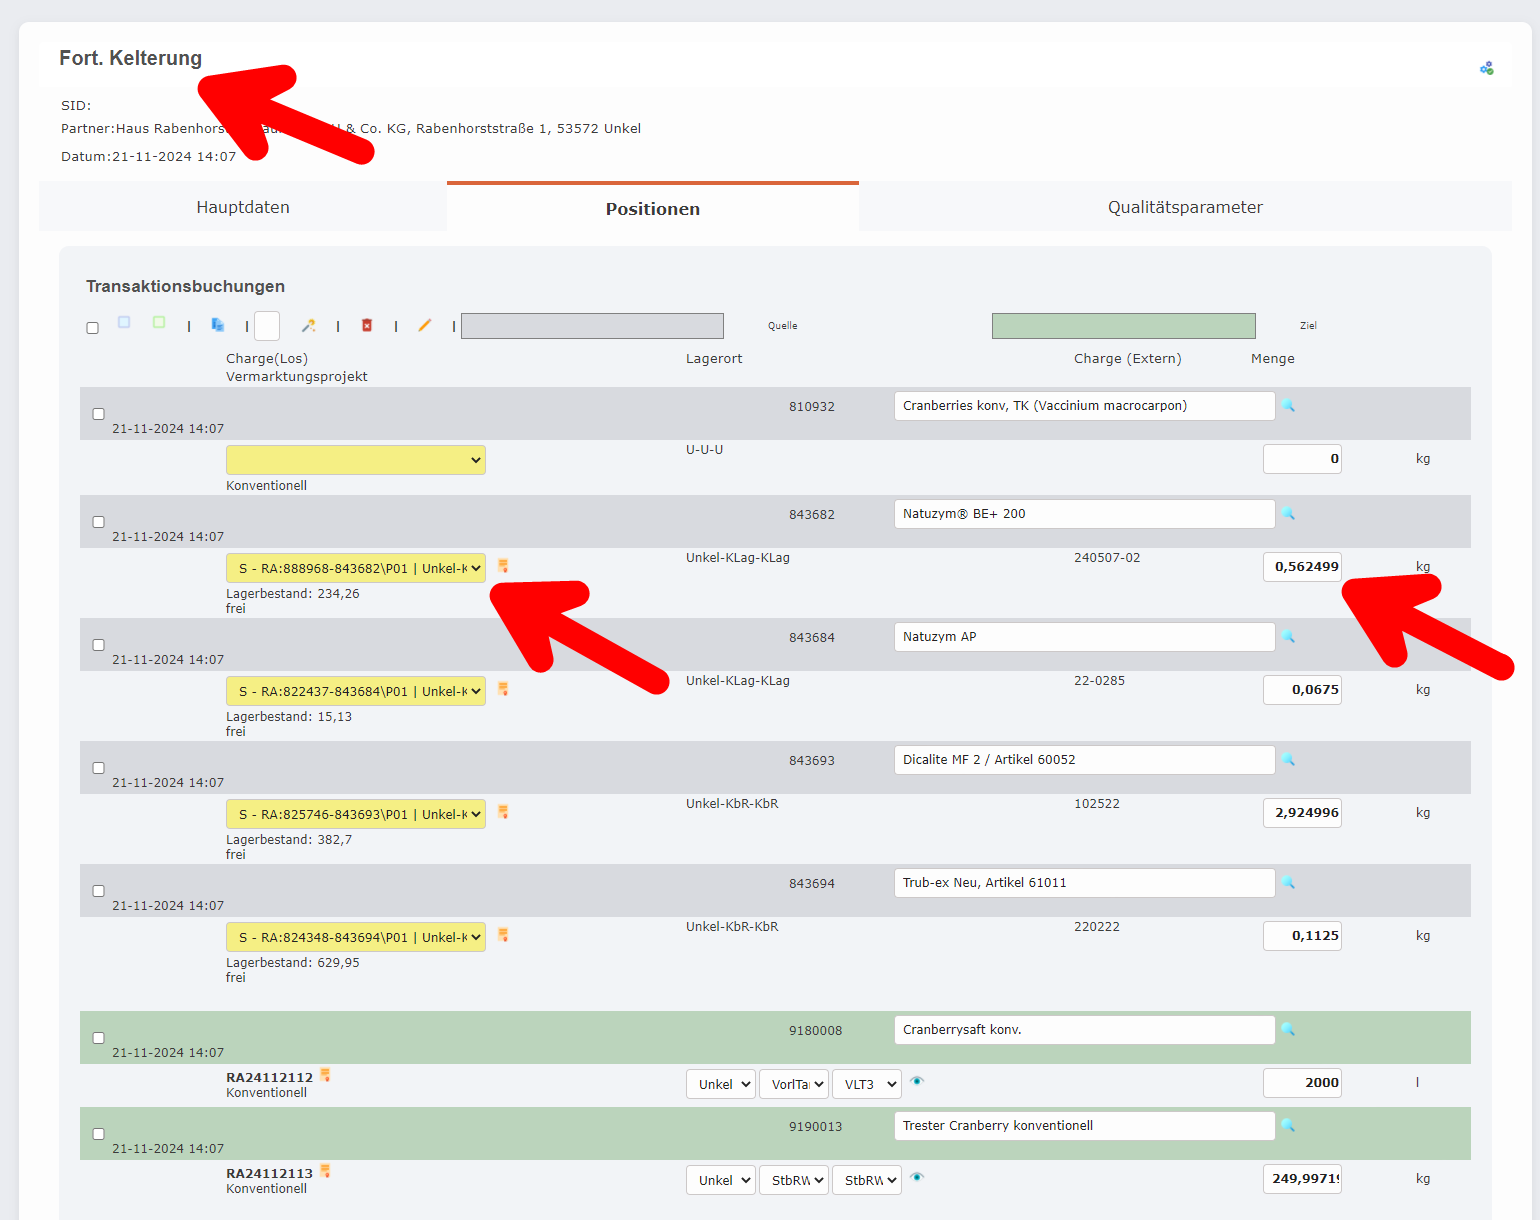Check the checkbox for row 843682 Natuzym BE+ 200

click(99, 522)
